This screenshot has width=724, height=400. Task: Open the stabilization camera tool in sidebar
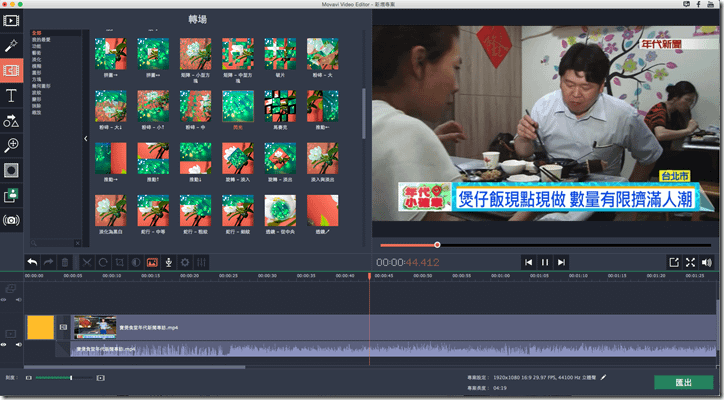pos(11,220)
